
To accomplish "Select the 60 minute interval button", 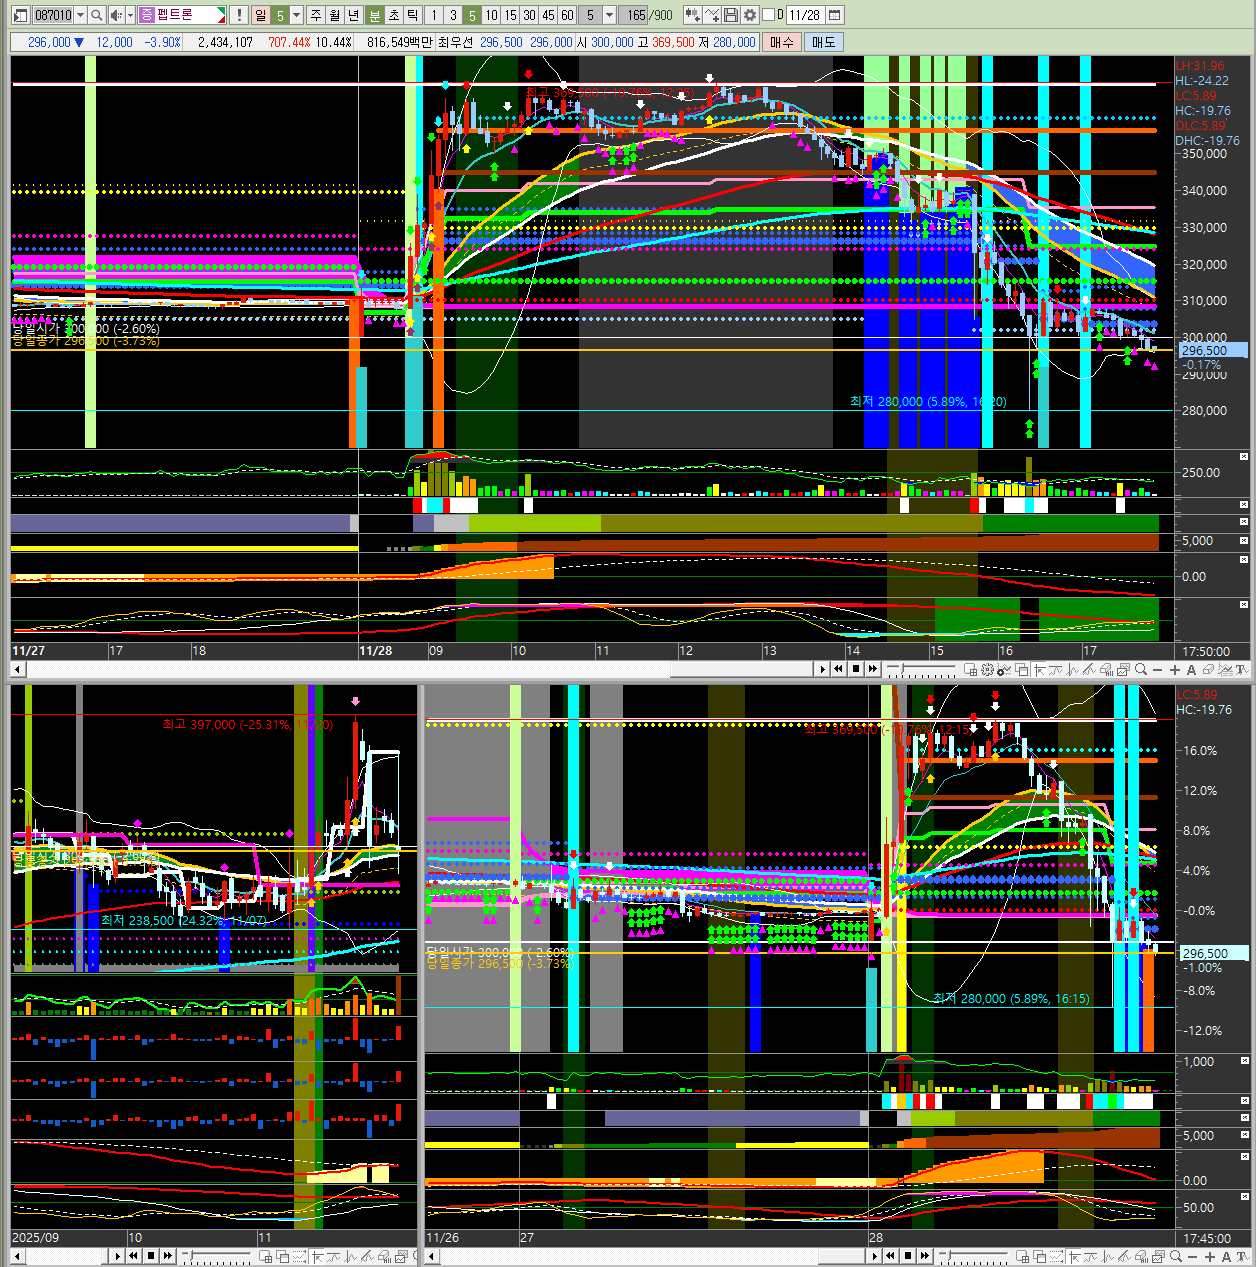I will tap(567, 15).
